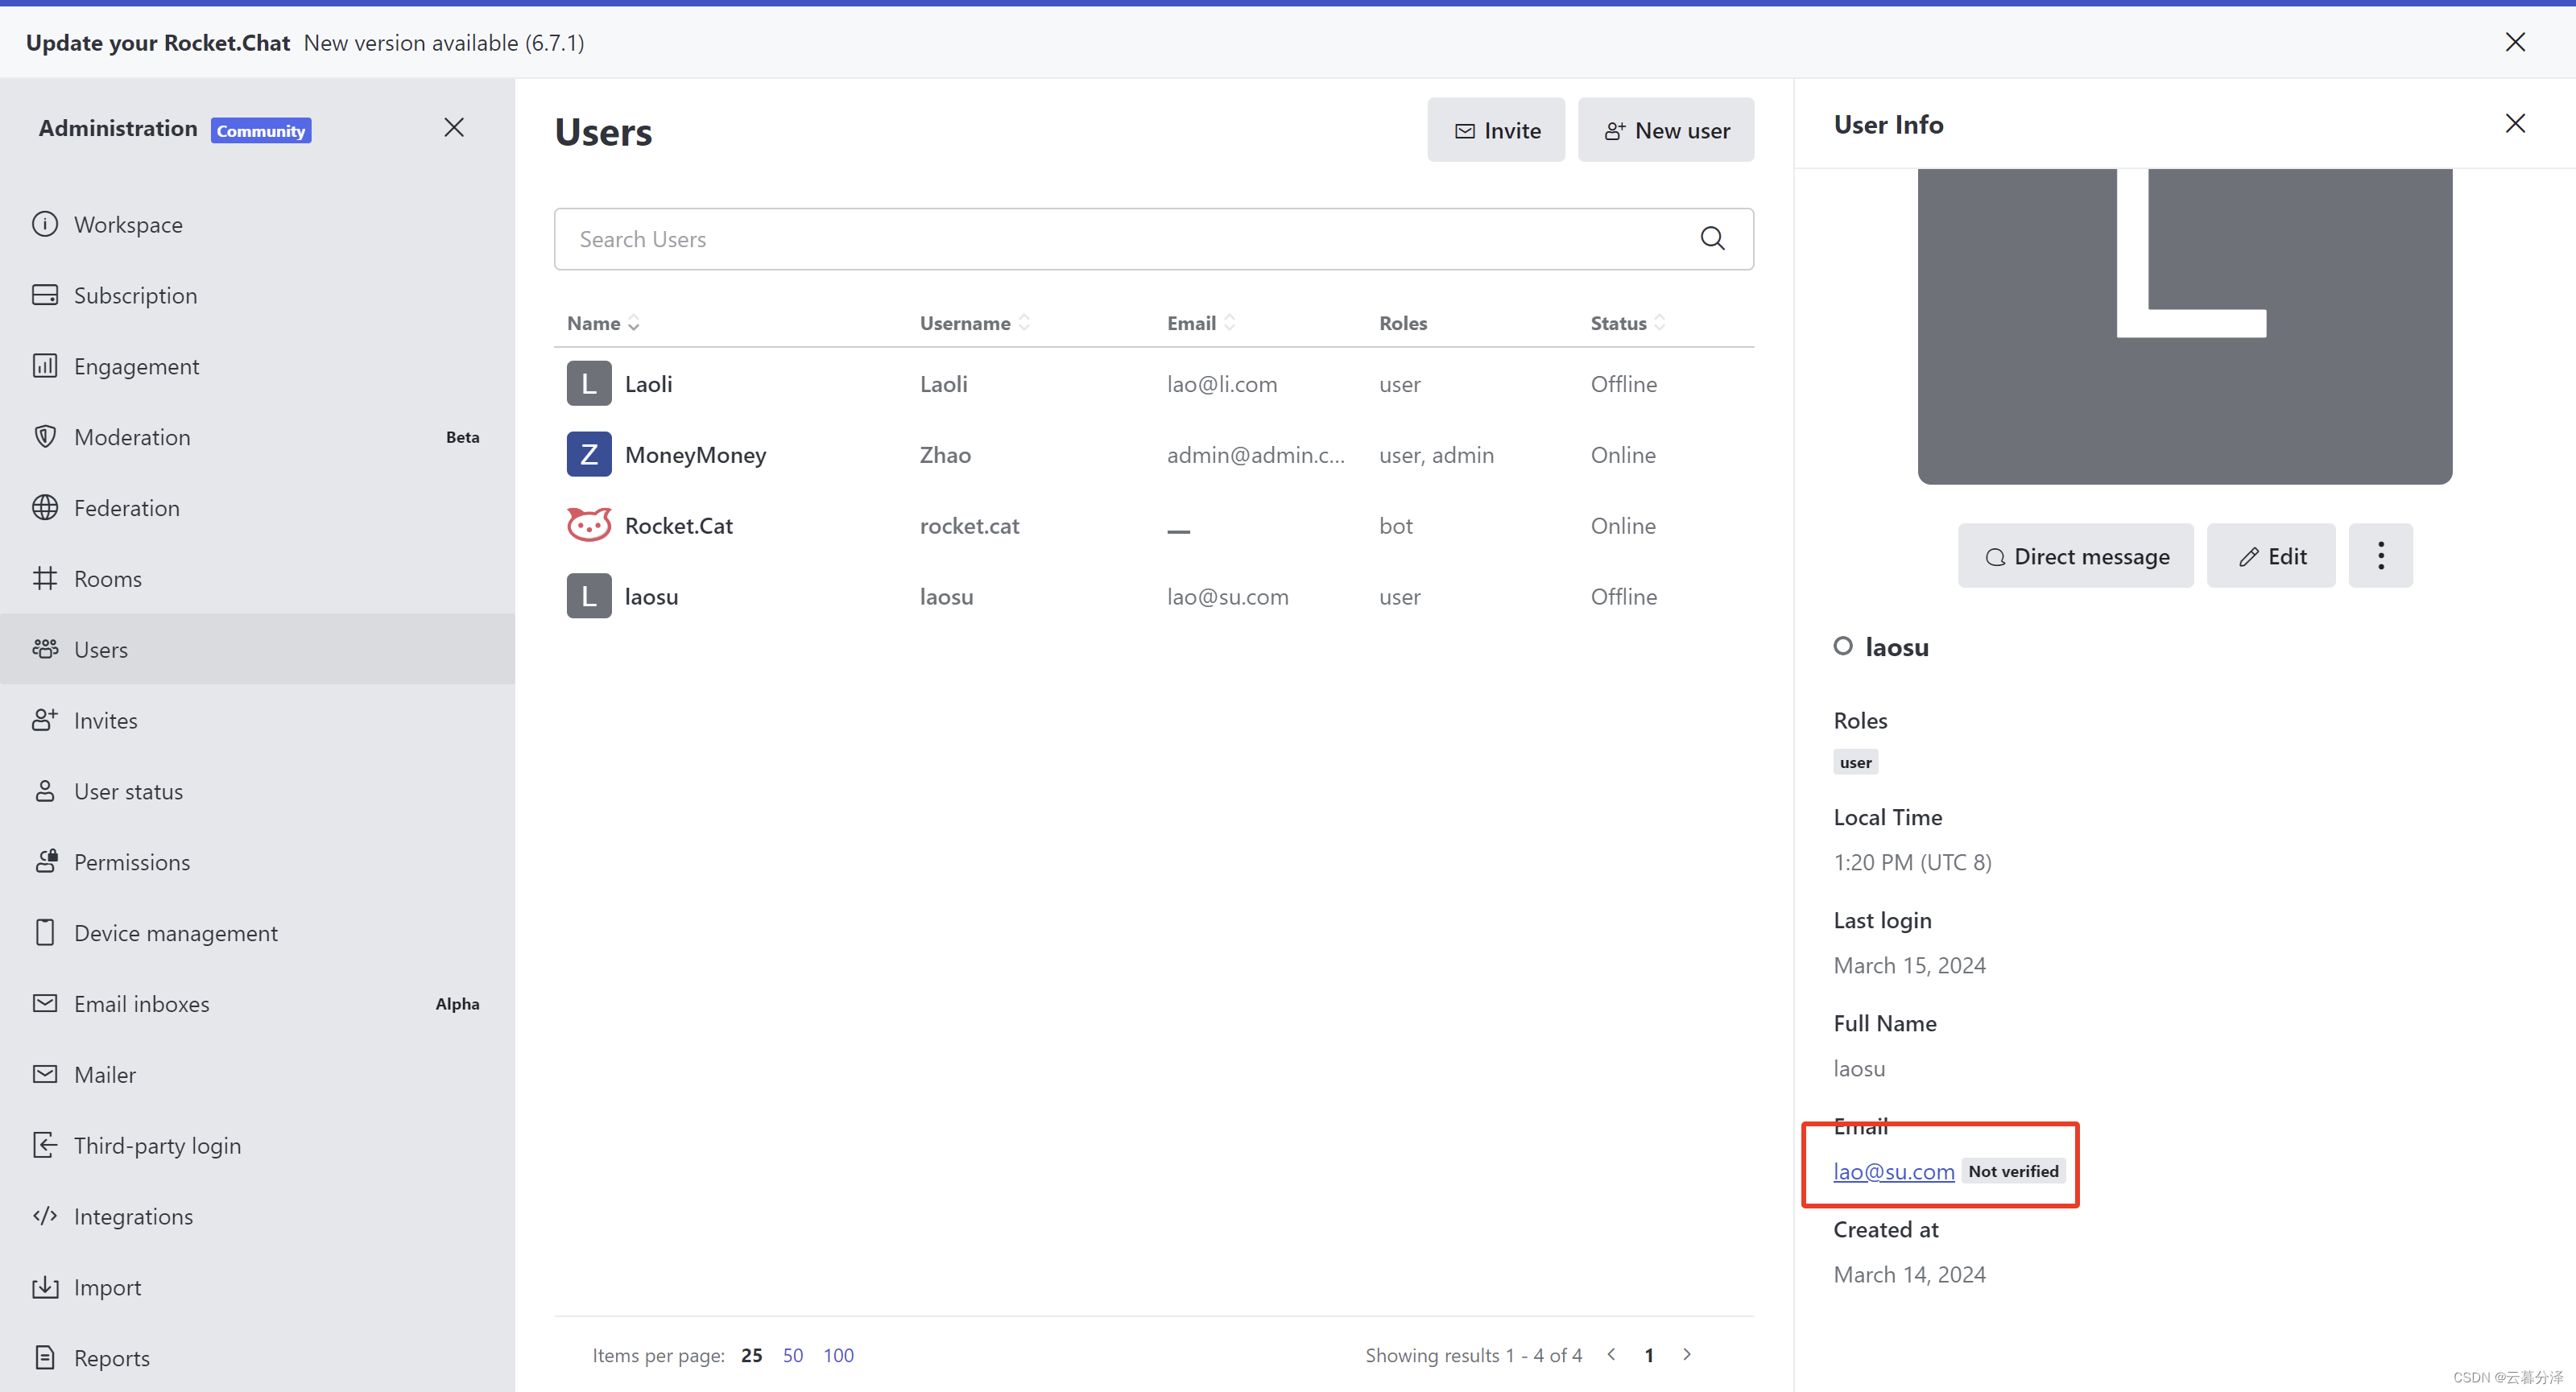The height and width of the screenshot is (1392, 2576).
Task: Set items per page to 100
Action: (838, 1355)
